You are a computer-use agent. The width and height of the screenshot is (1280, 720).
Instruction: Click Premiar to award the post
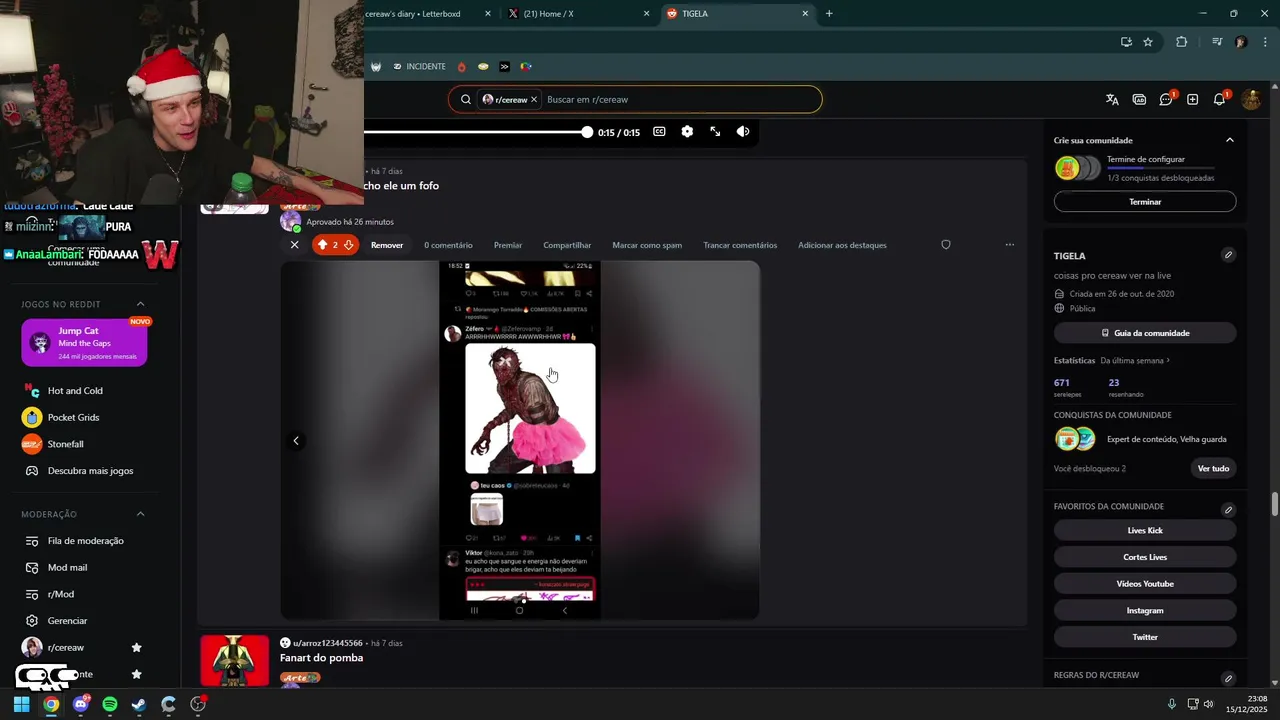508,245
